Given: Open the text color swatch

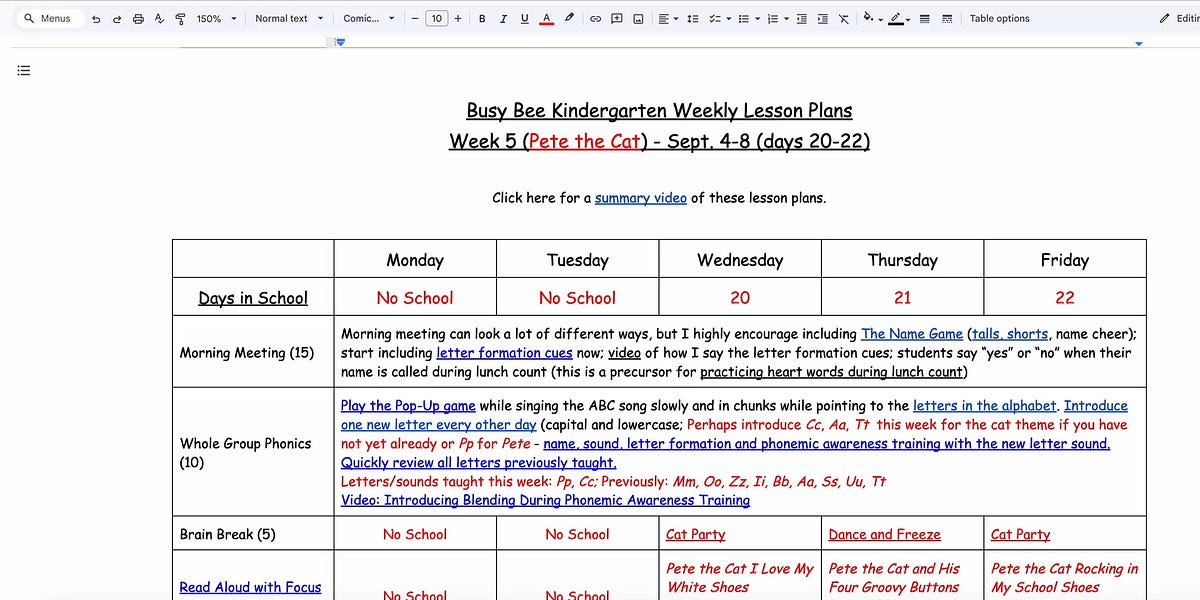Looking at the screenshot, I should (x=545, y=17).
